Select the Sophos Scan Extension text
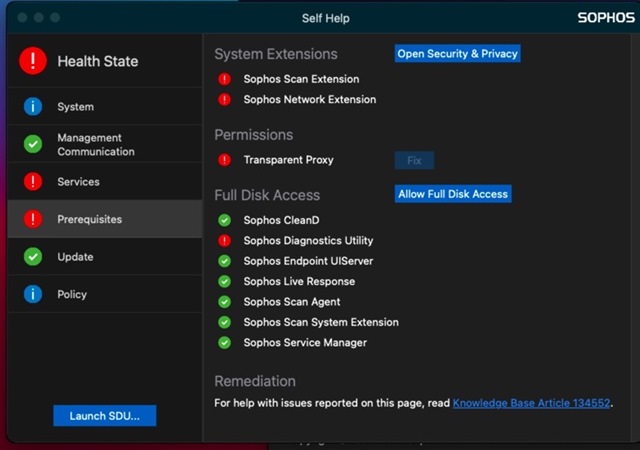Image resolution: width=640 pixels, height=450 pixels. coord(301,79)
